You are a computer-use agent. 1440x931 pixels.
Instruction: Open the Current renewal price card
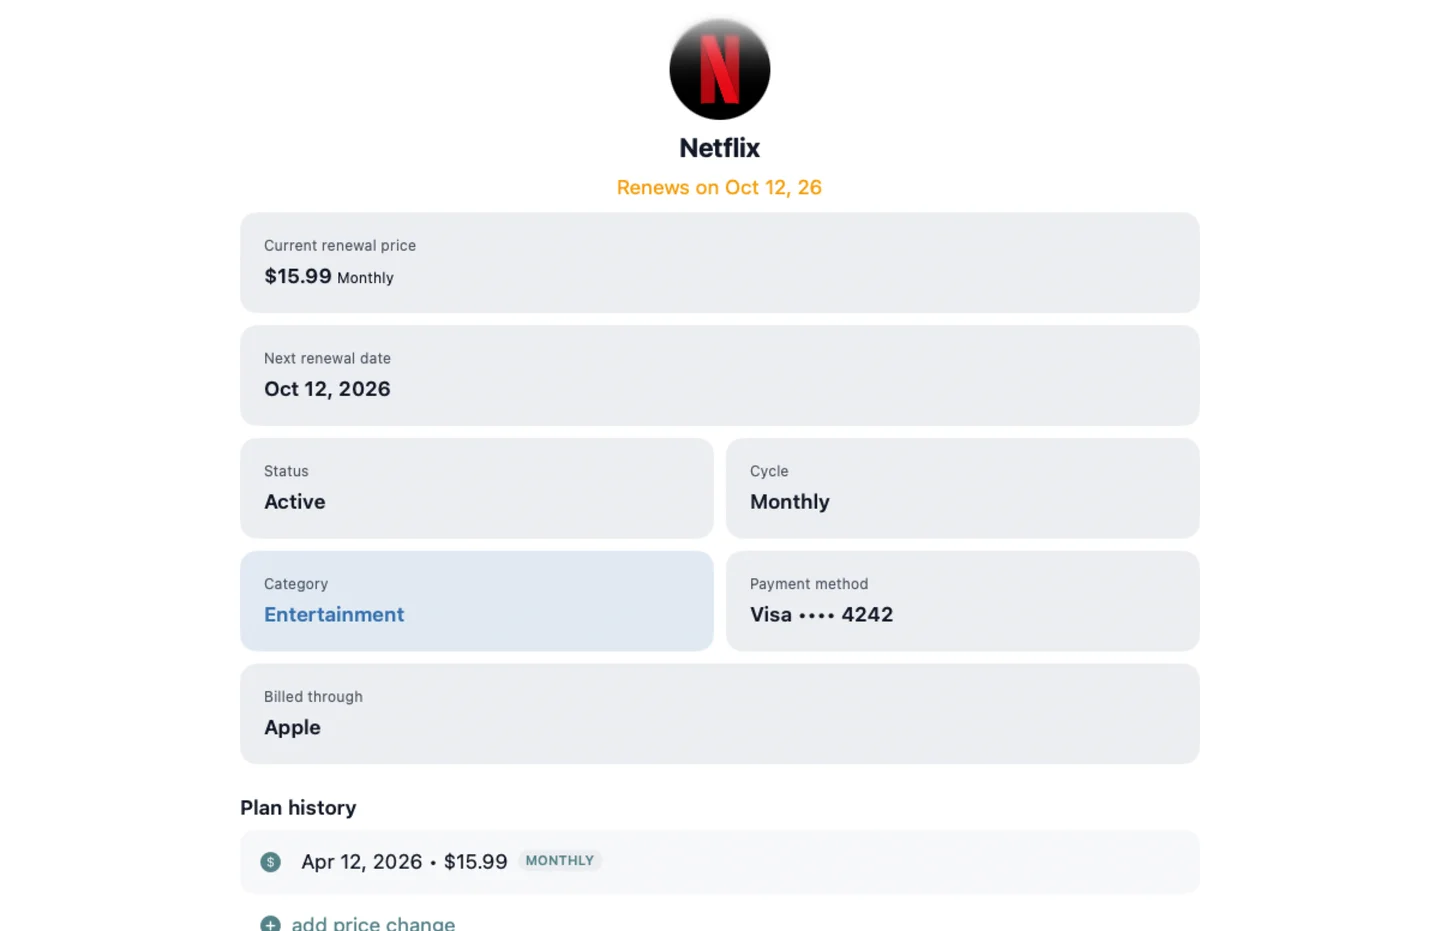pos(719,262)
